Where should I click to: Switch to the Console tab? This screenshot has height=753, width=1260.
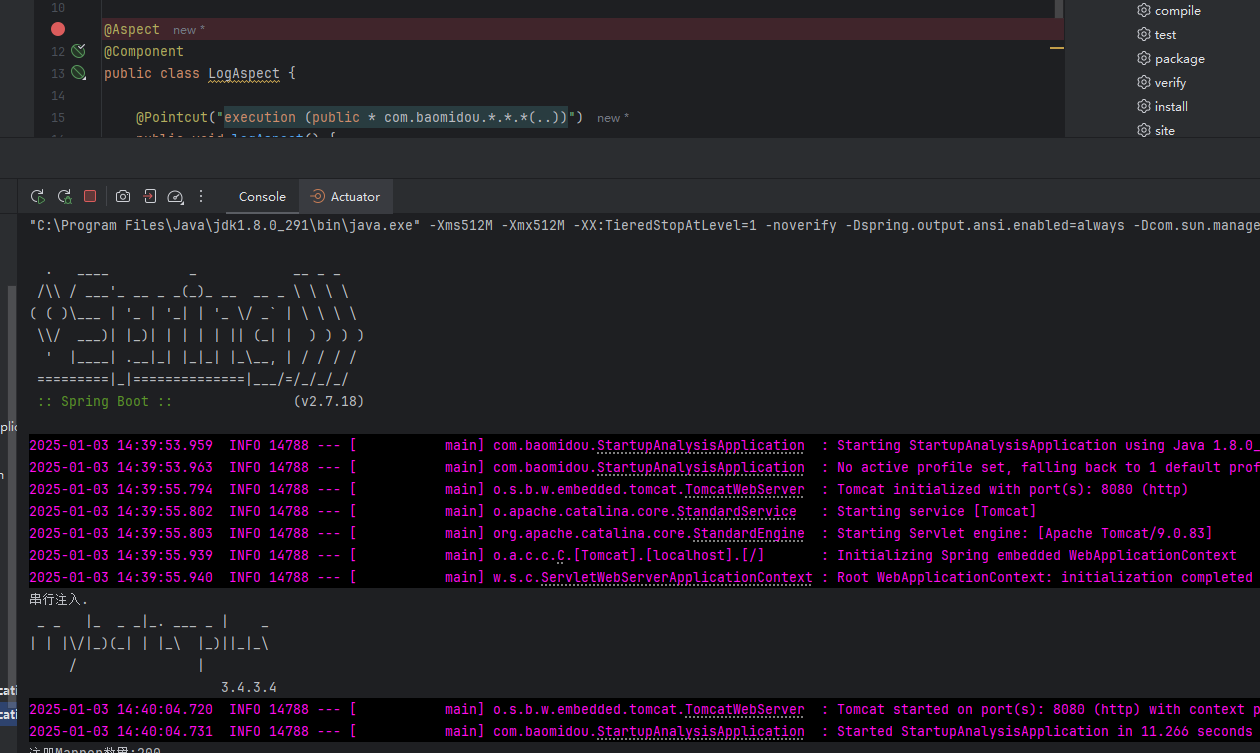262,197
